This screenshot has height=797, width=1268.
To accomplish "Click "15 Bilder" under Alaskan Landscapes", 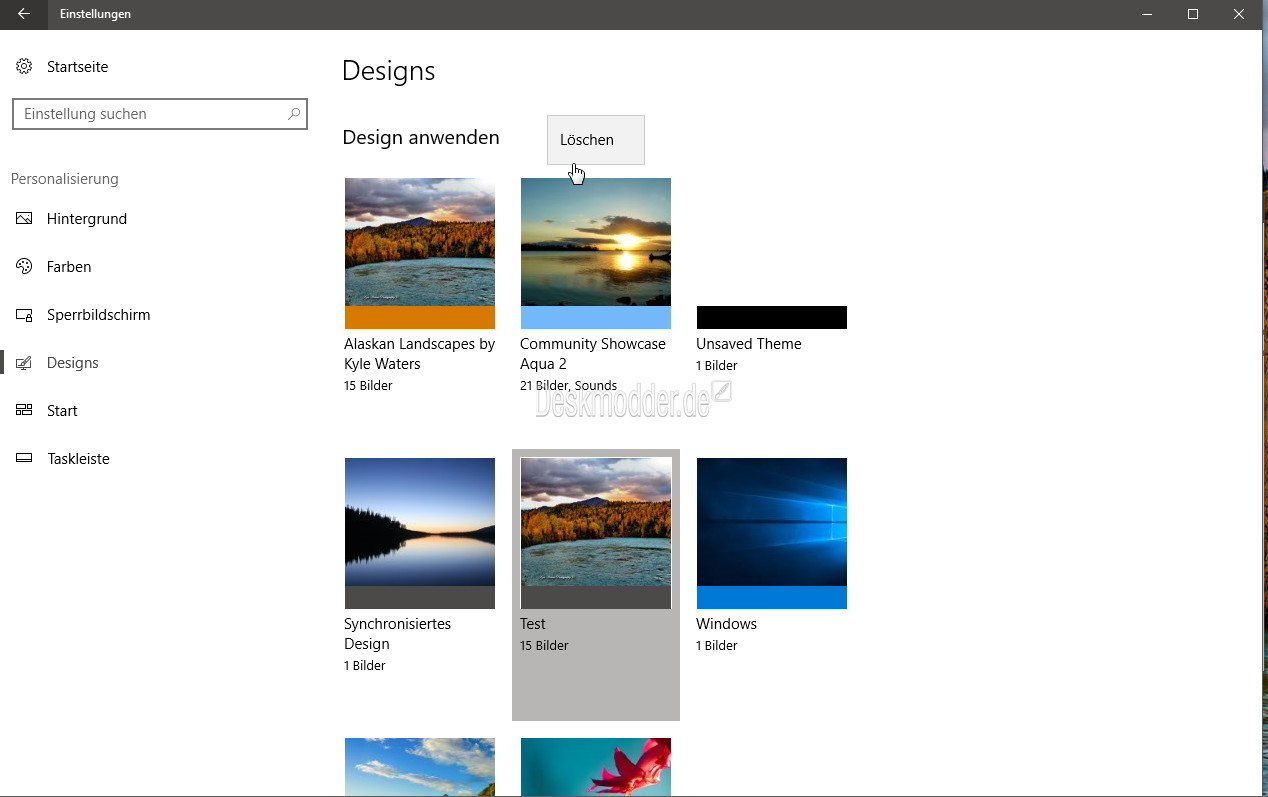I will pyautogui.click(x=368, y=386).
